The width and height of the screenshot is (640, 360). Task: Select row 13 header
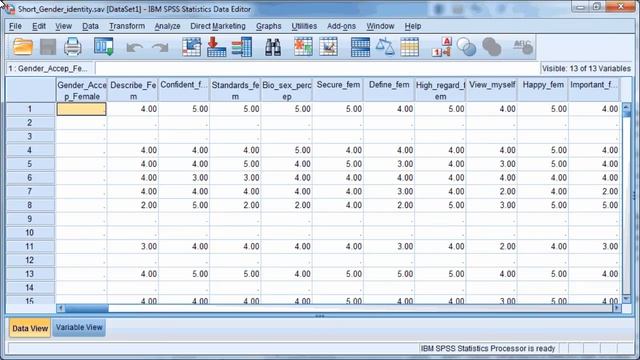coord(30,274)
